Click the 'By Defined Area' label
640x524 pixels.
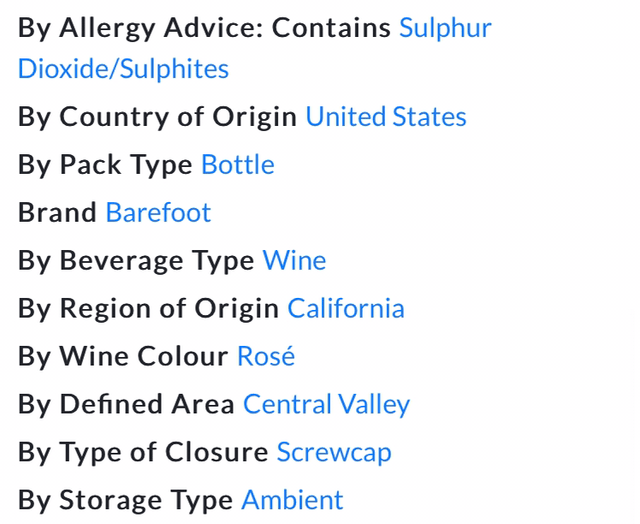pos(126,405)
